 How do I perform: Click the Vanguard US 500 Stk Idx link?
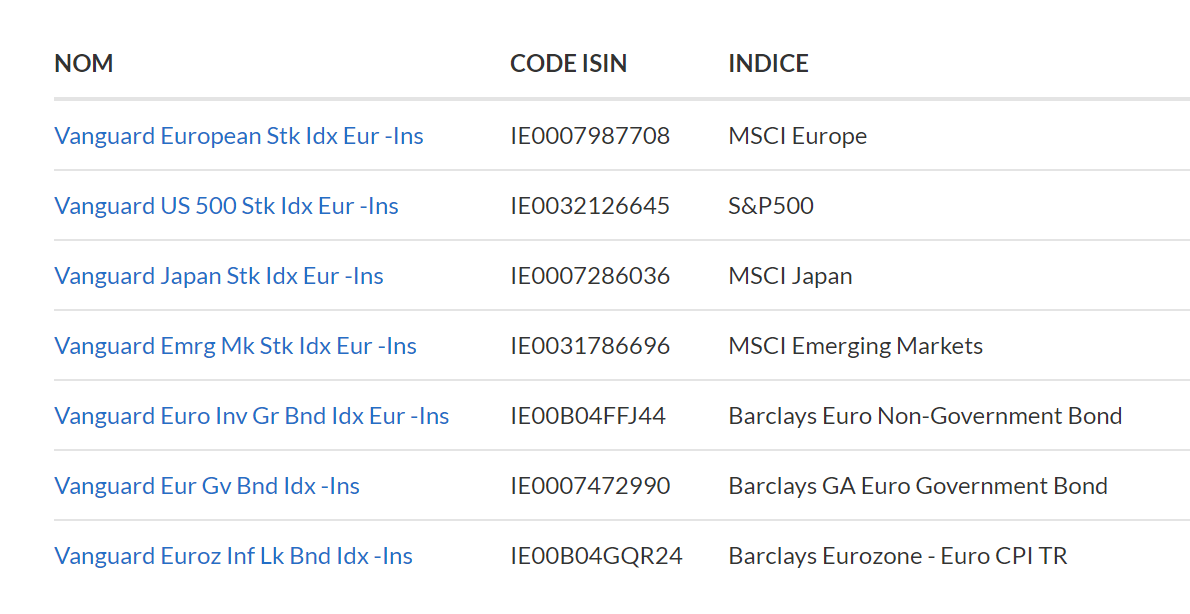tap(226, 206)
